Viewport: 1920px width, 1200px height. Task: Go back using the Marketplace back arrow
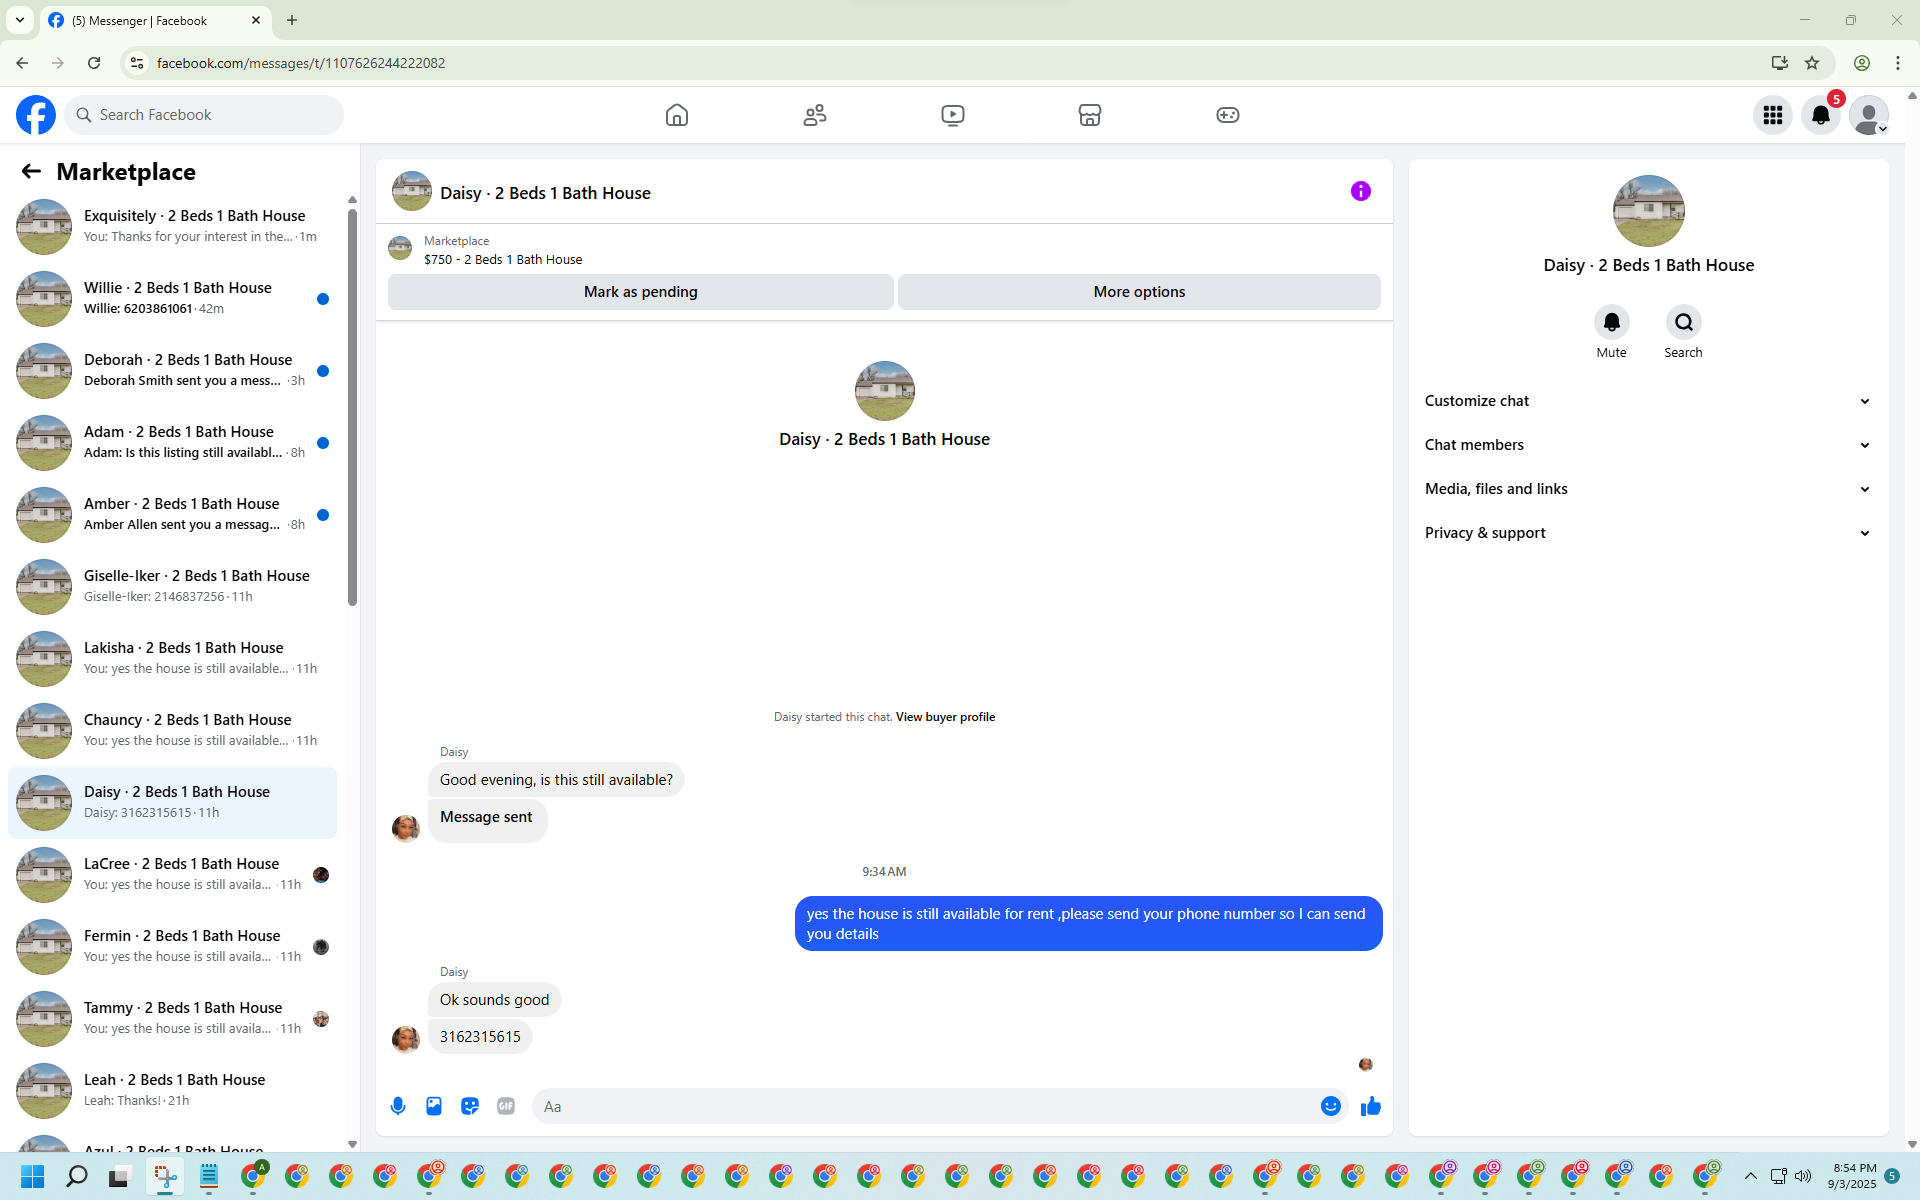31,172
